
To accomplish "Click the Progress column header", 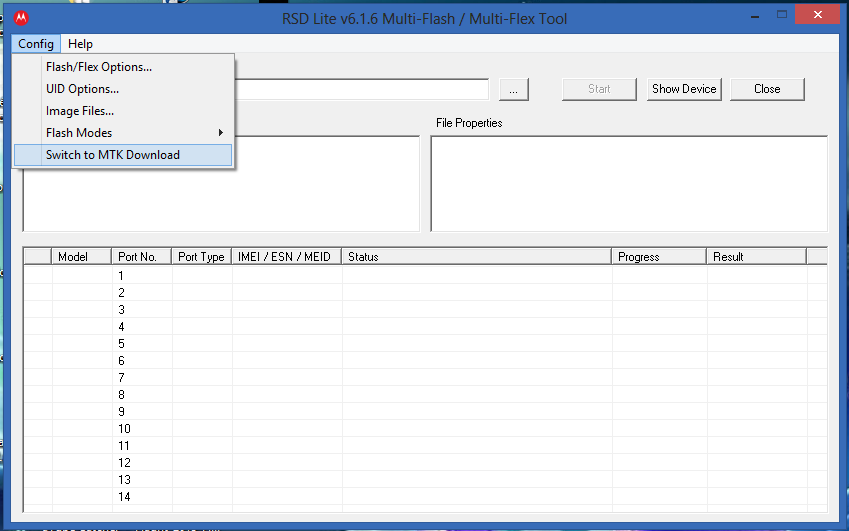I will pos(659,257).
